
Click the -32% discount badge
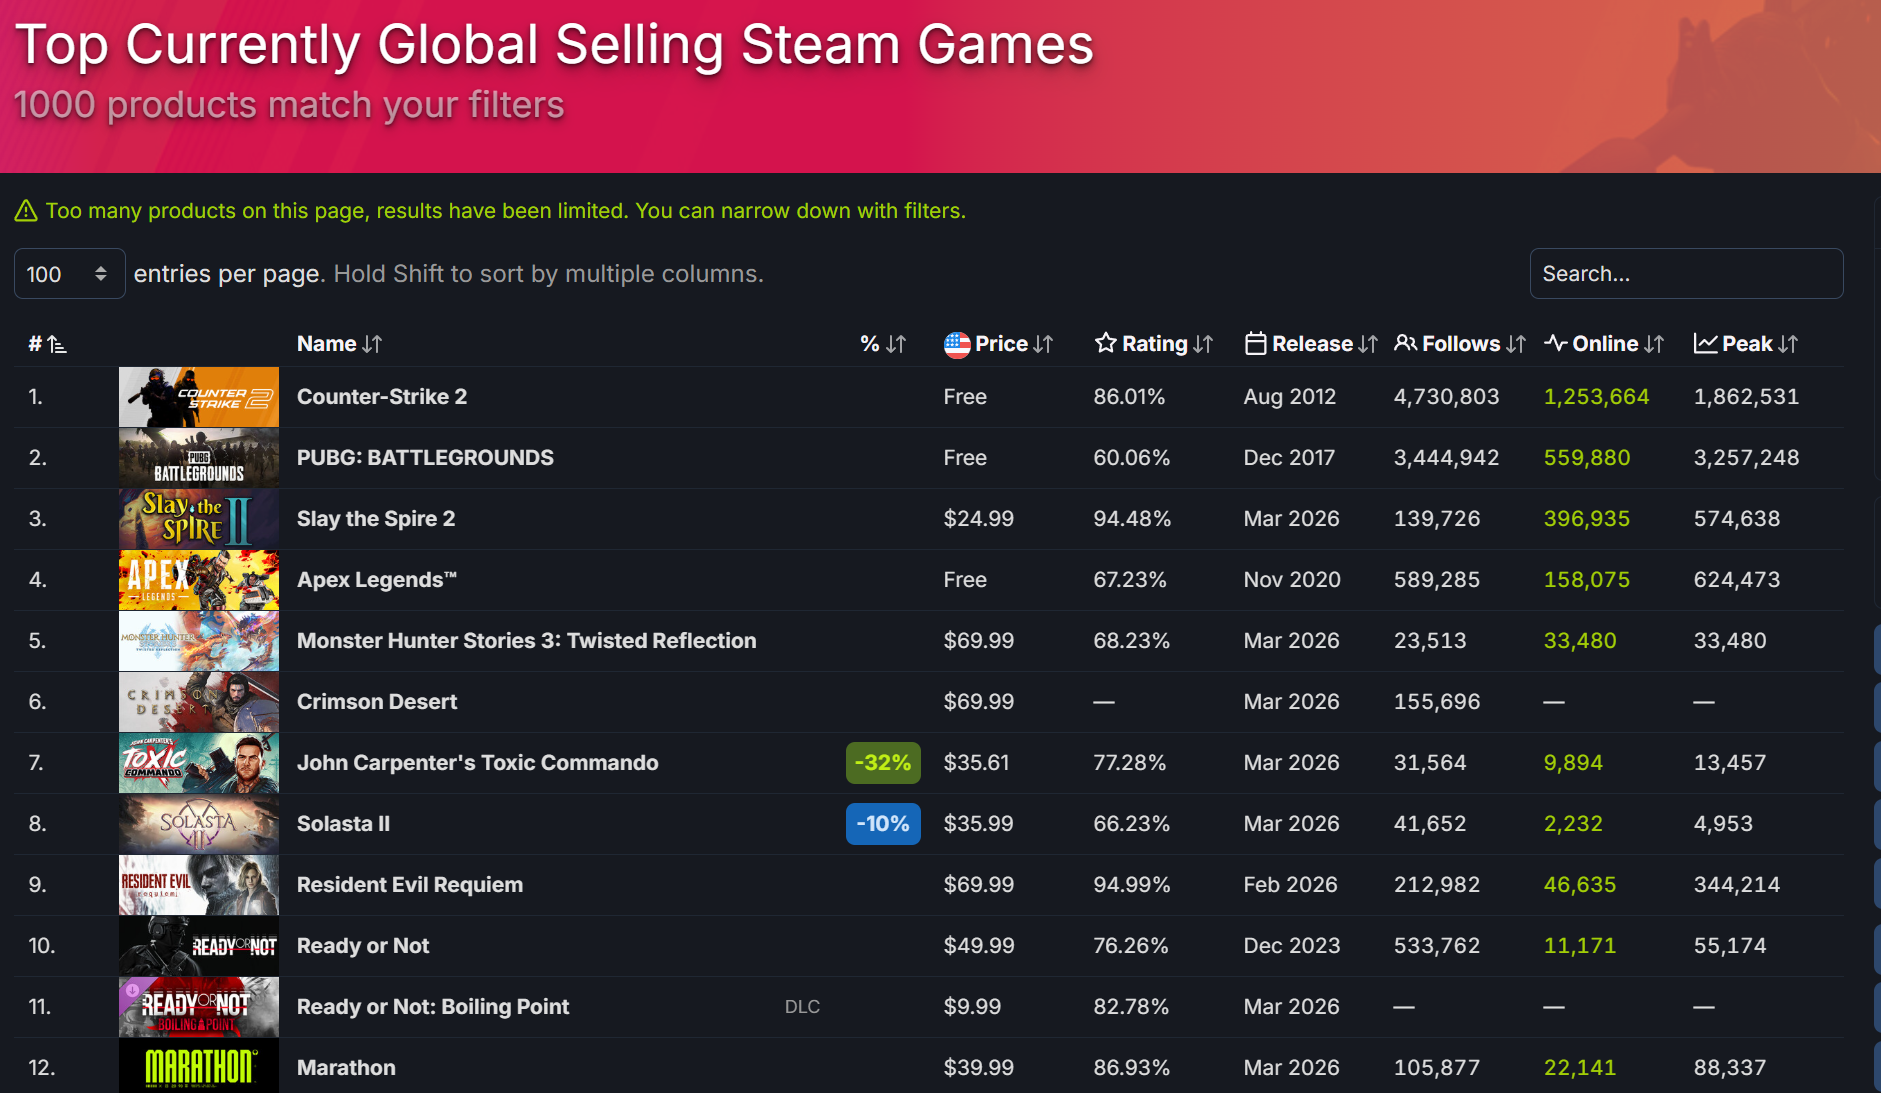(883, 763)
